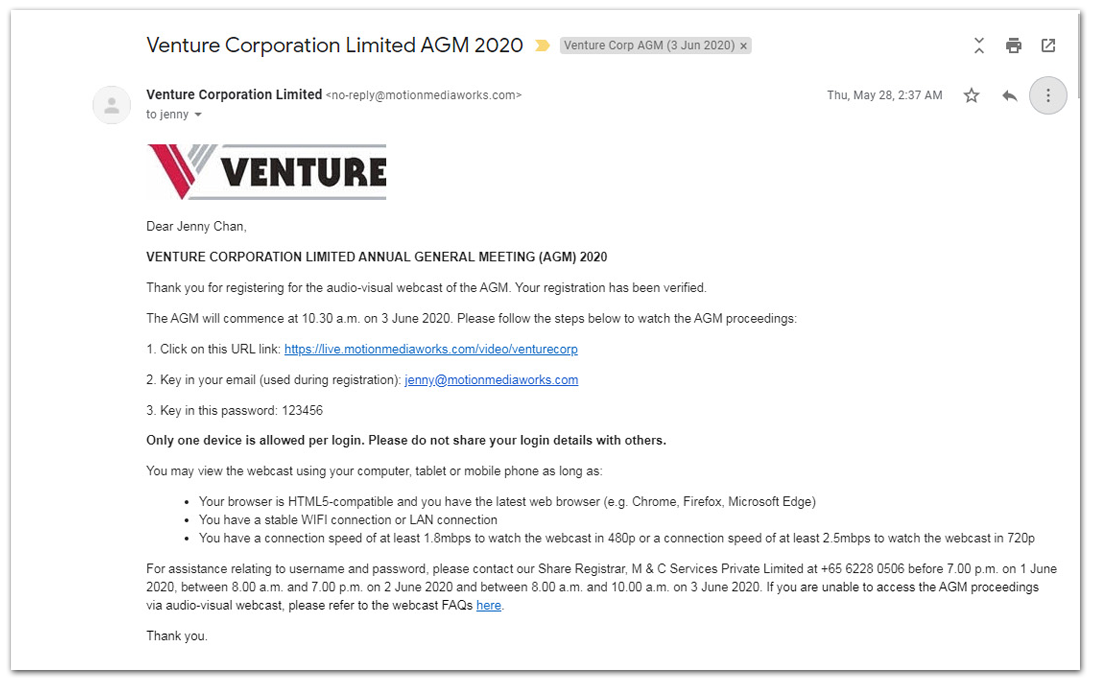
Task: Print the email using the printer icon
Action: [x=1013, y=45]
